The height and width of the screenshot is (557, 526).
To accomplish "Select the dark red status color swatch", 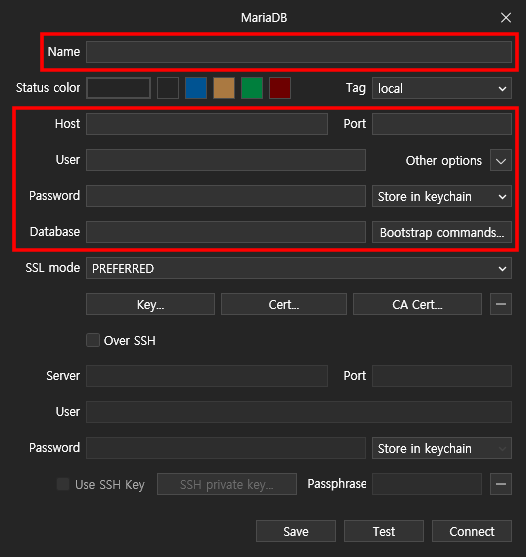I will pyautogui.click(x=280, y=88).
